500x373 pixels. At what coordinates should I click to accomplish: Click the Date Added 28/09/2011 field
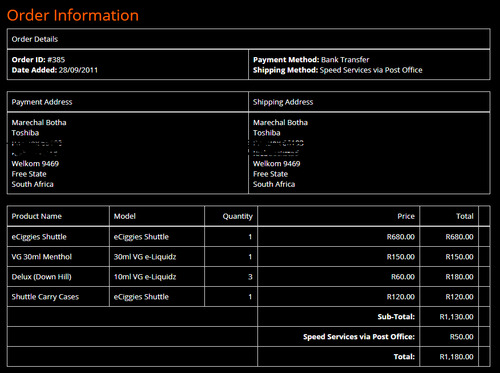point(55,70)
